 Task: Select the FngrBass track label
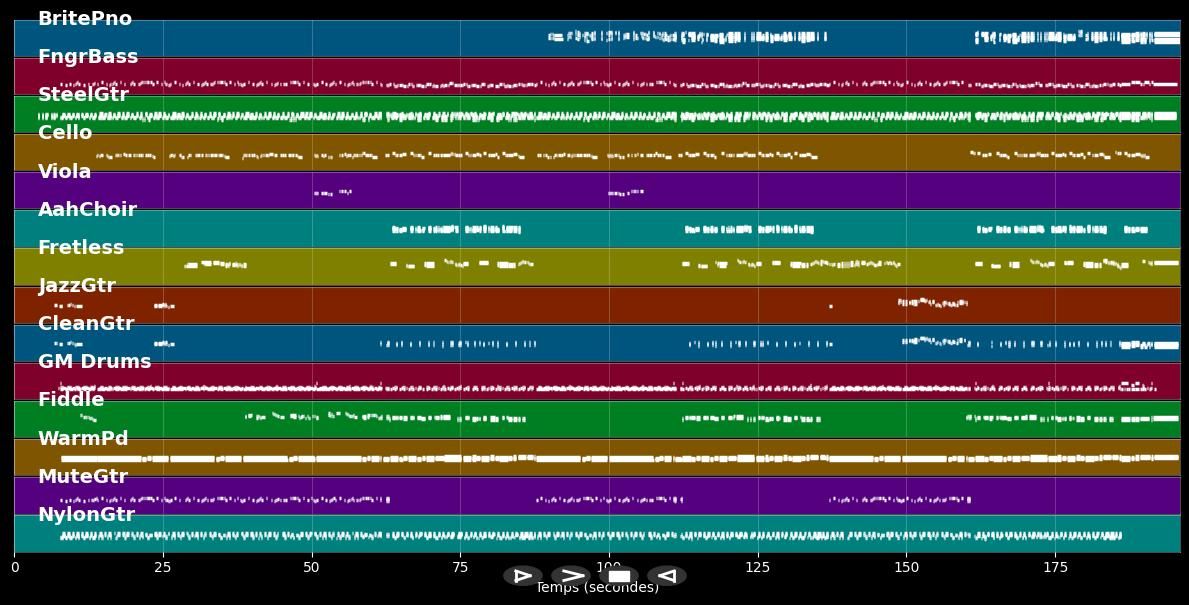coord(88,57)
